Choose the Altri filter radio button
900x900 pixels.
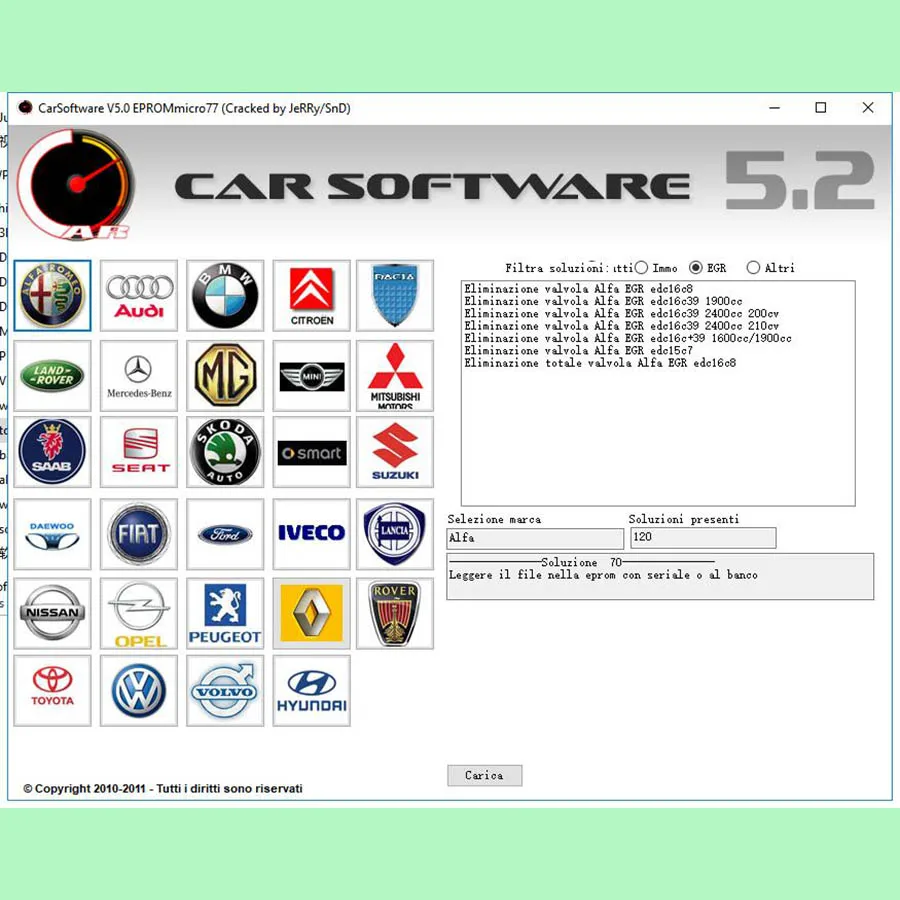click(x=753, y=267)
